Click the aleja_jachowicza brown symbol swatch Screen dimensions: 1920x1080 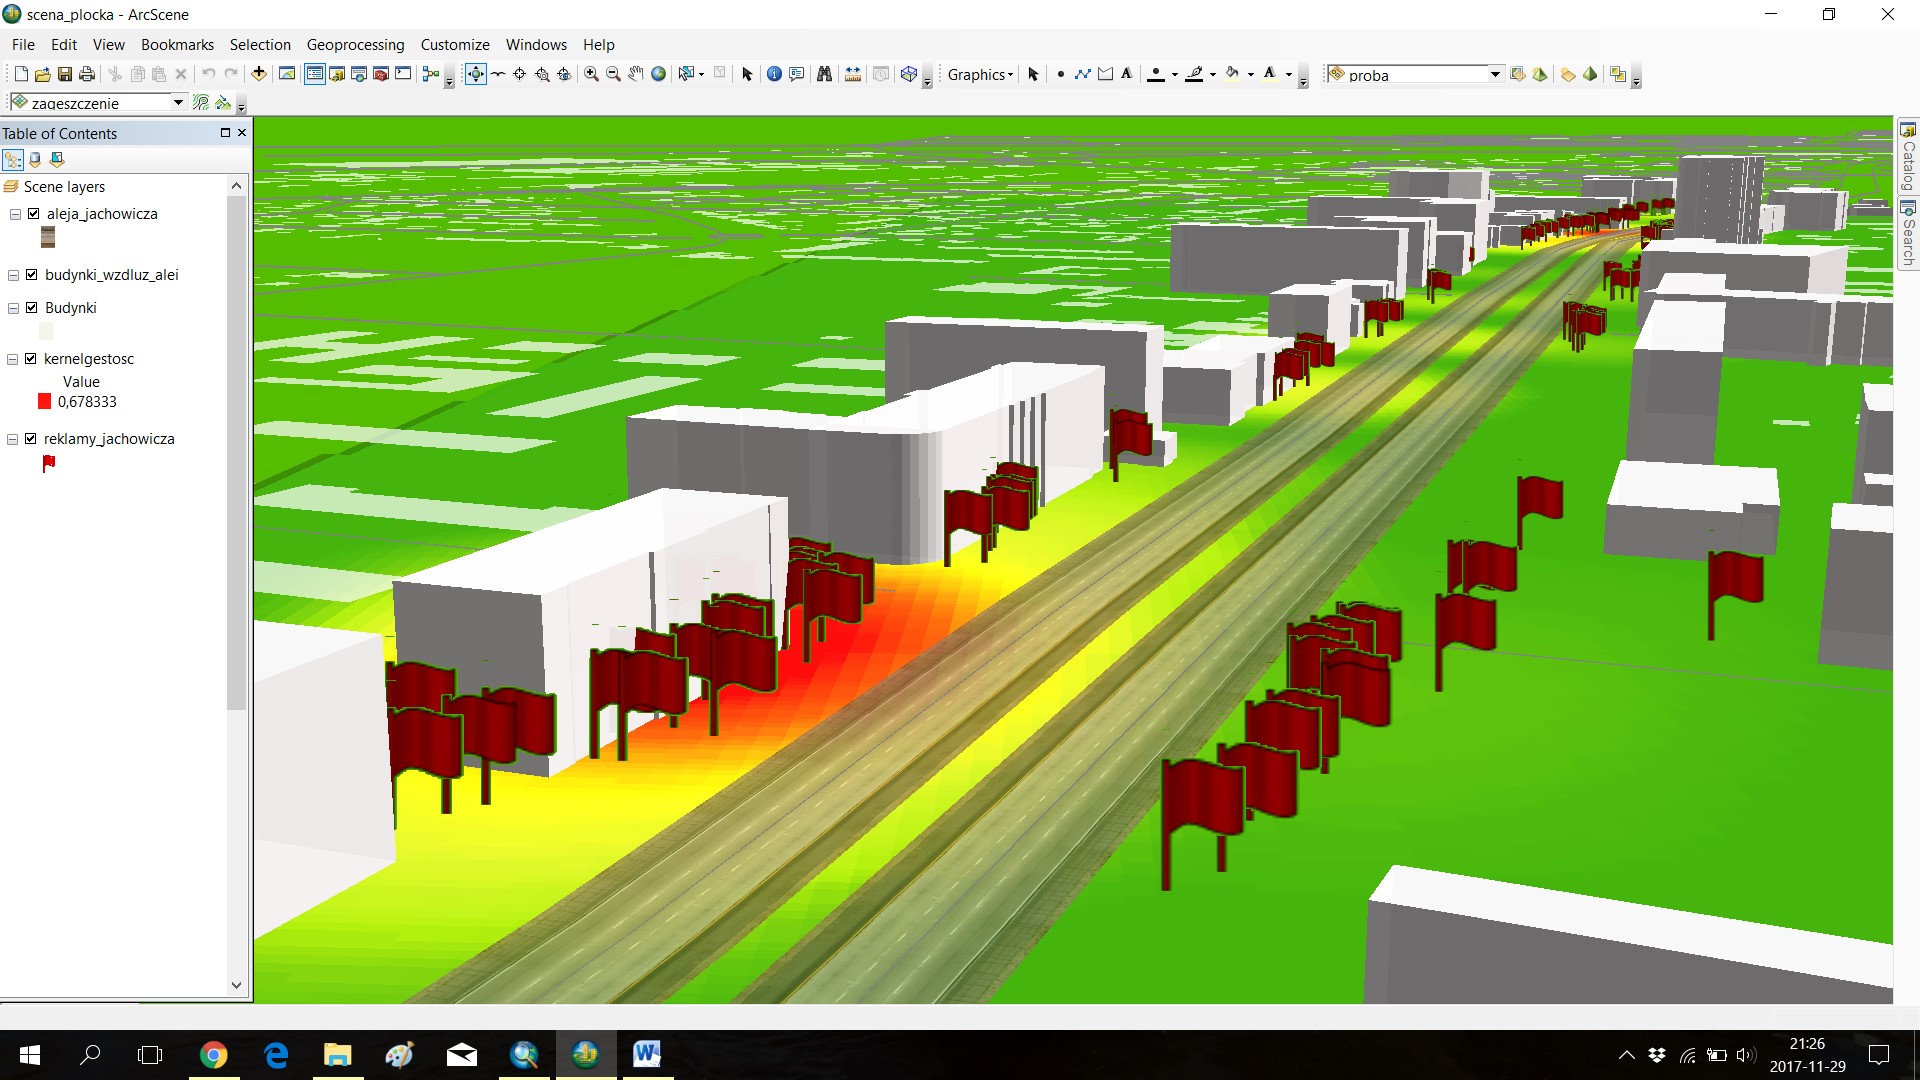coord(48,237)
